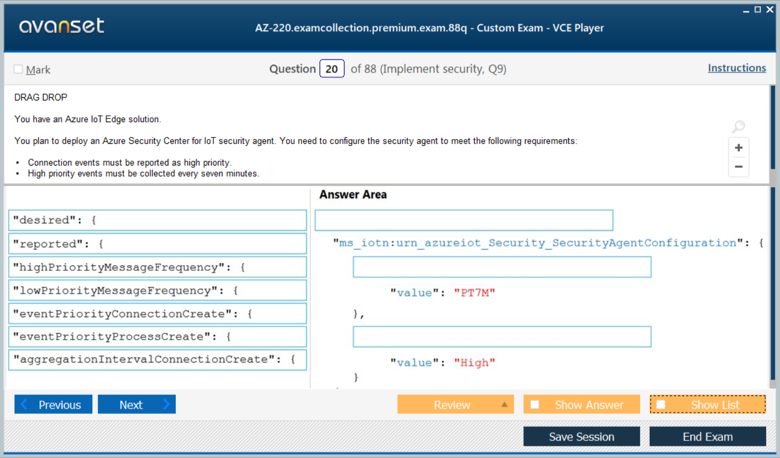The height and width of the screenshot is (458, 780).
Task: Select the aggregationIntervalConnectionCreate option
Action: tap(157, 360)
